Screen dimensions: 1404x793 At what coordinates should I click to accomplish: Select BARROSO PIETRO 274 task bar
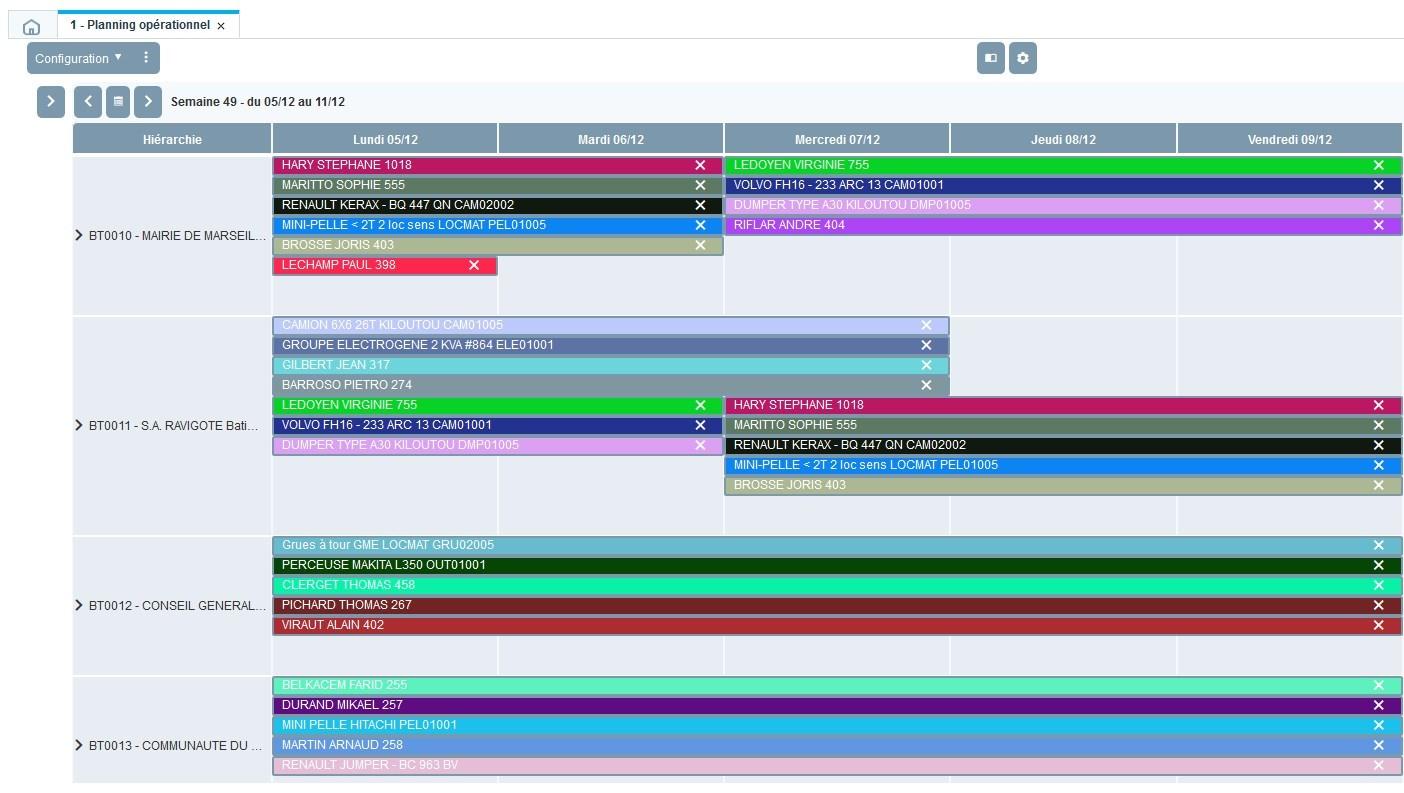[x=611, y=385]
